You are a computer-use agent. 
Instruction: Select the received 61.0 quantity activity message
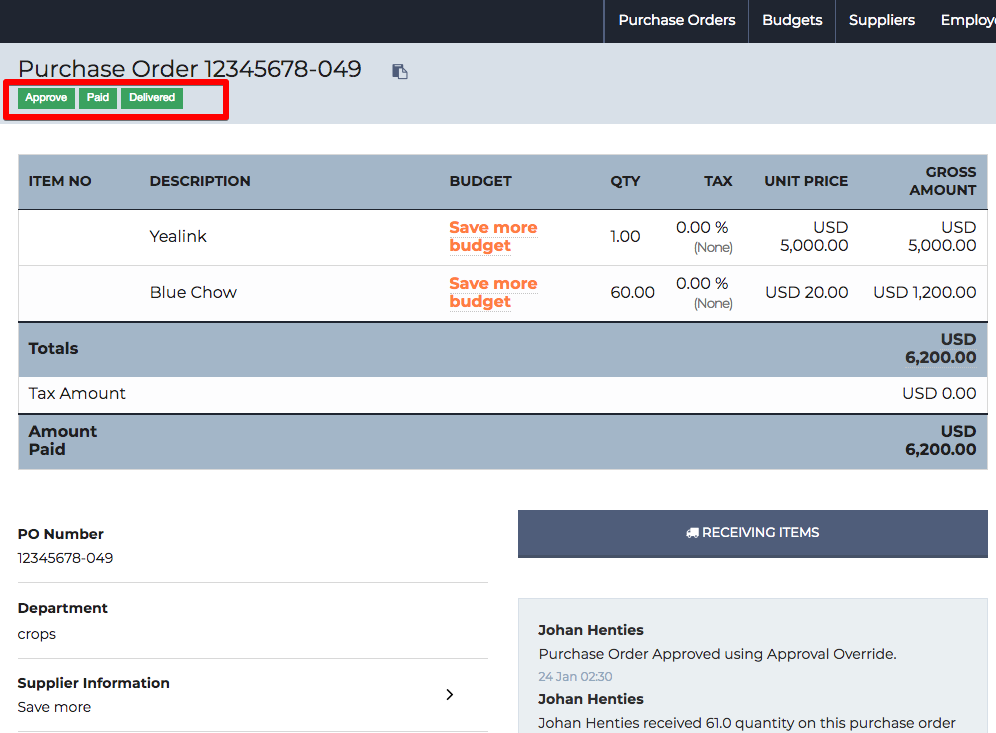746,723
